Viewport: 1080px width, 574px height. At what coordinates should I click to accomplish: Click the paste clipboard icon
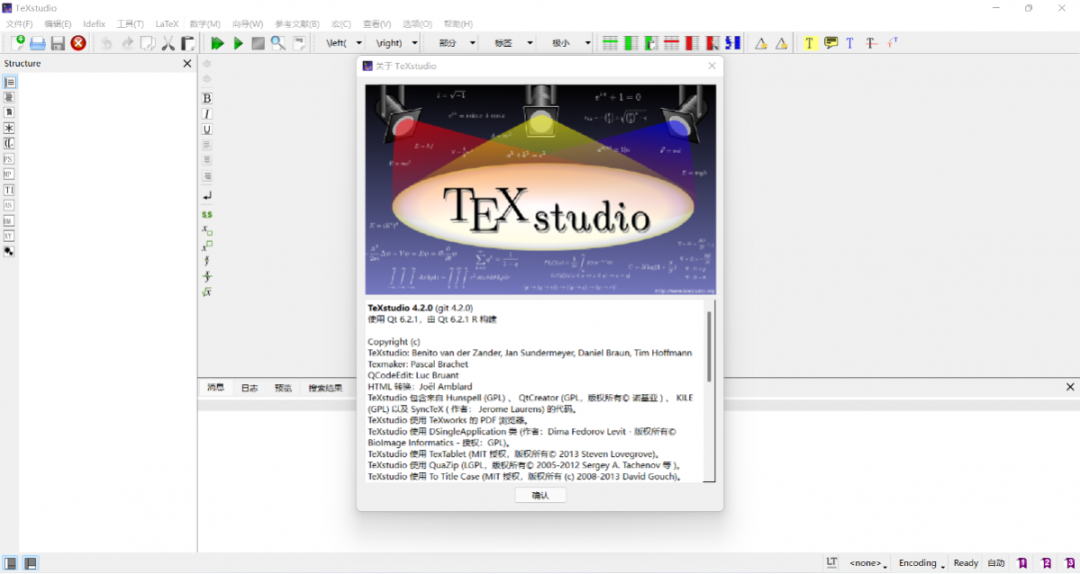[x=187, y=43]
